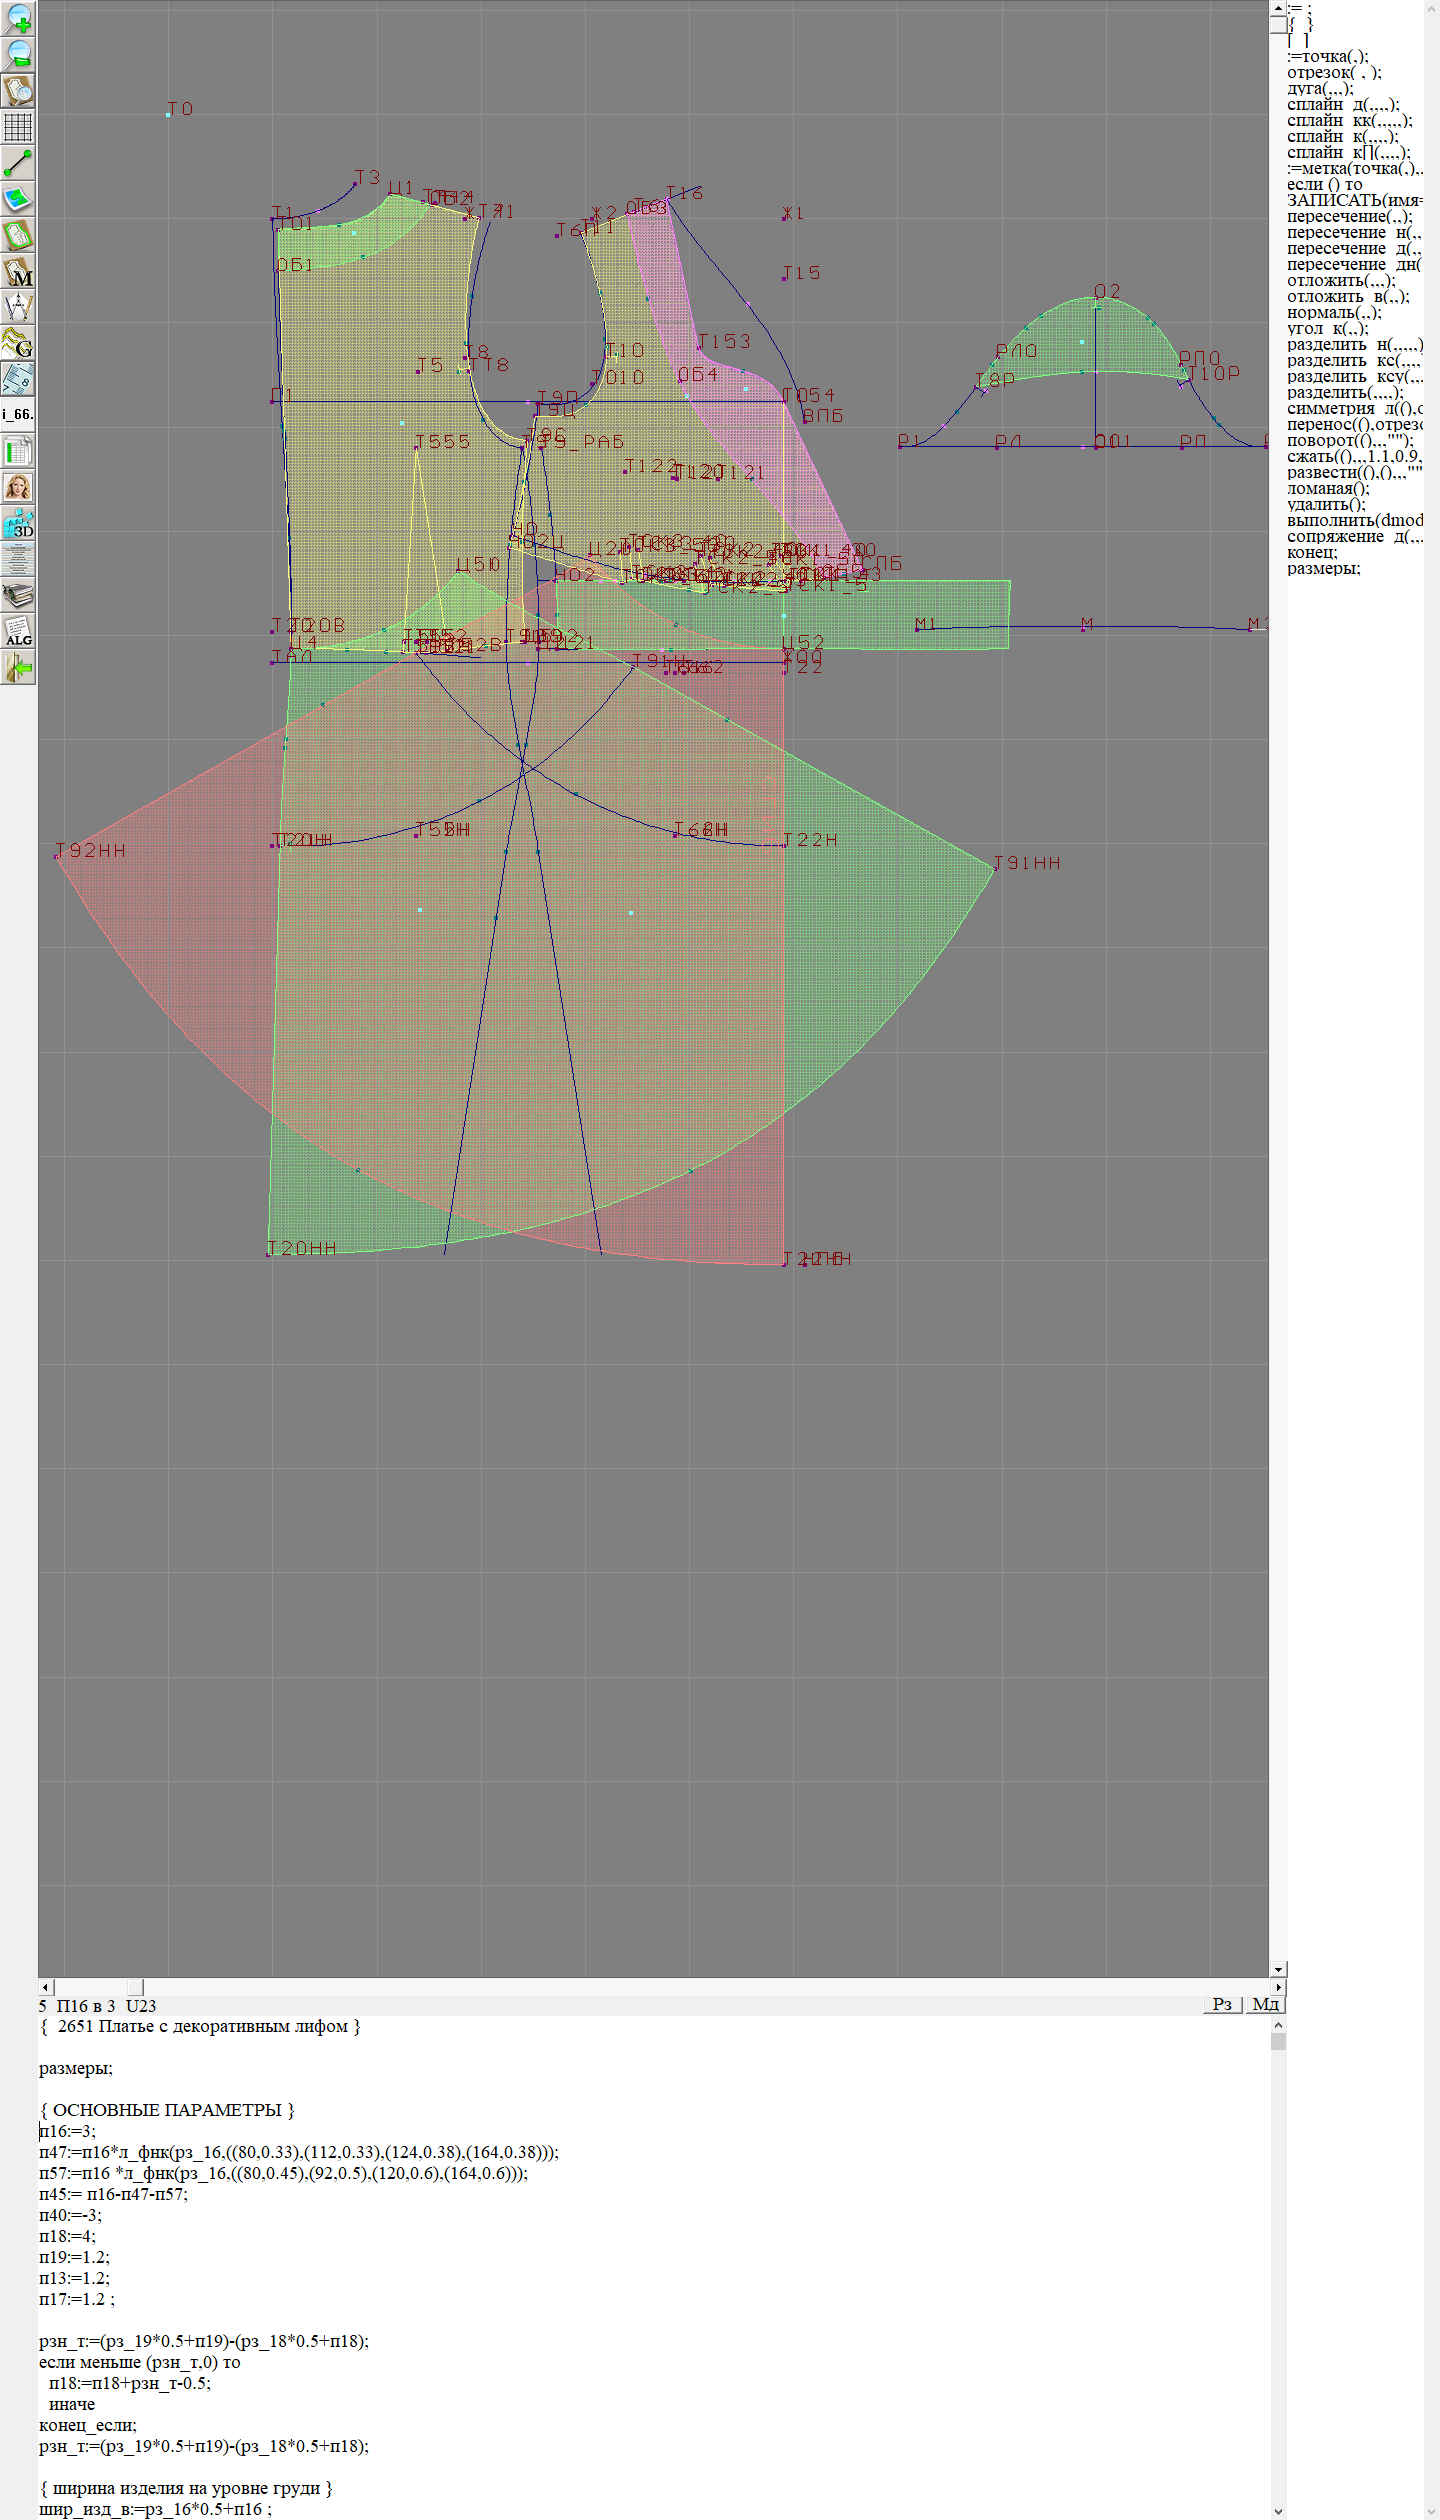Select the line segment tool icon
Screen dimensions: 1440x2520
(x=18, y=163)
